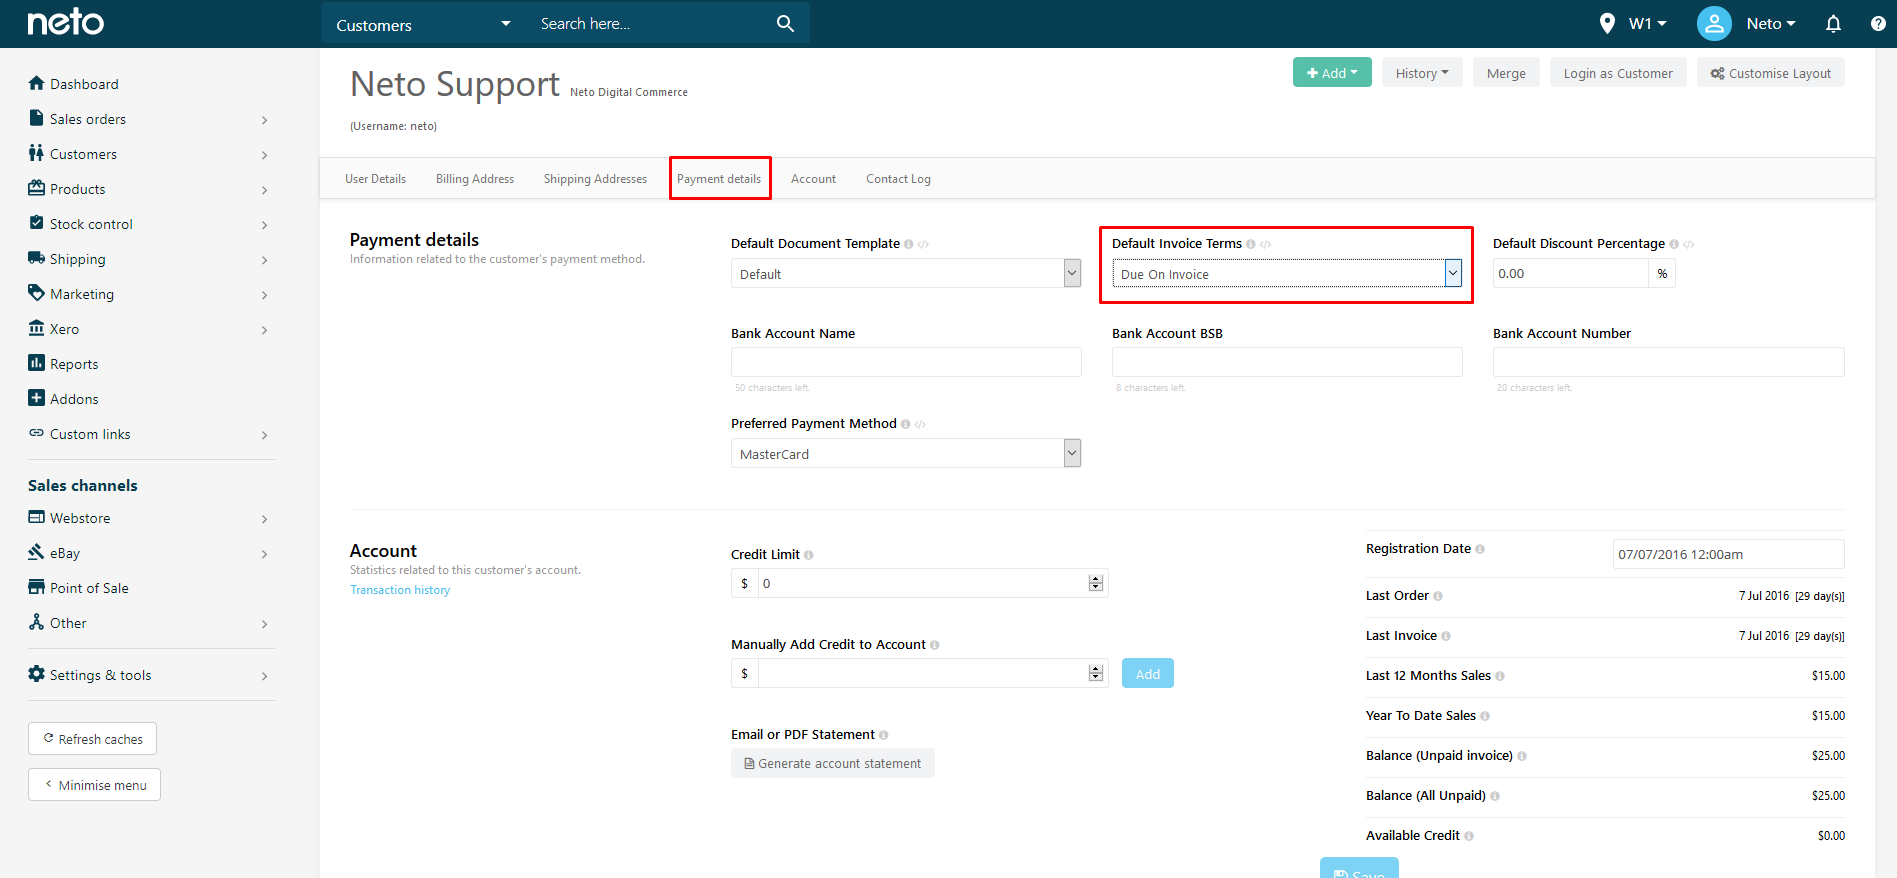1897x878 pixels.
Task: Switch to the Payment details tab
Action: click(x=719, y=179)
